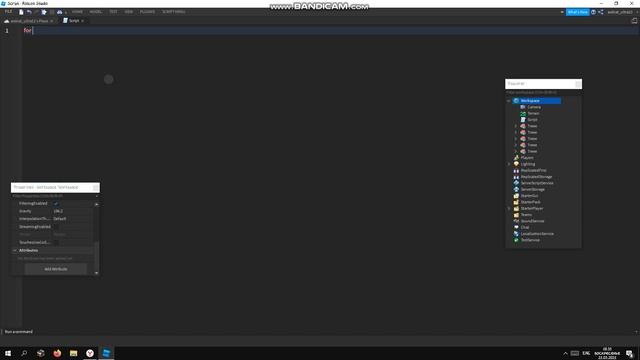The image size is (640, 360).
Task: Click the LocalizationService icon
Action: tap(516, 233)
